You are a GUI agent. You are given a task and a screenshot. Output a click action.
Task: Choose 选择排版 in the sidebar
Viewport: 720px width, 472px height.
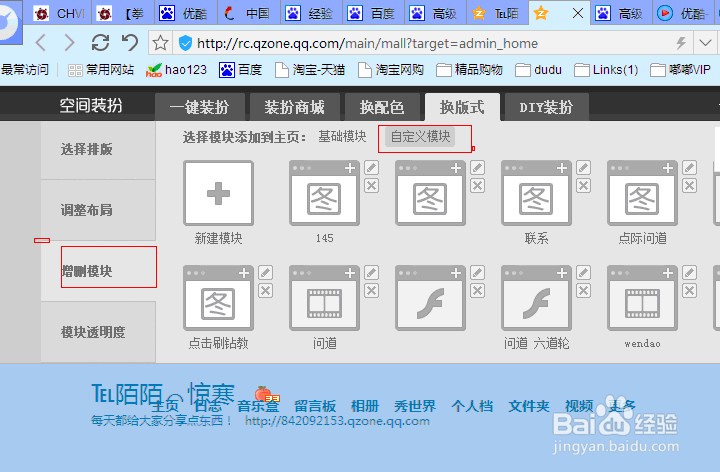tap(98, 150)
